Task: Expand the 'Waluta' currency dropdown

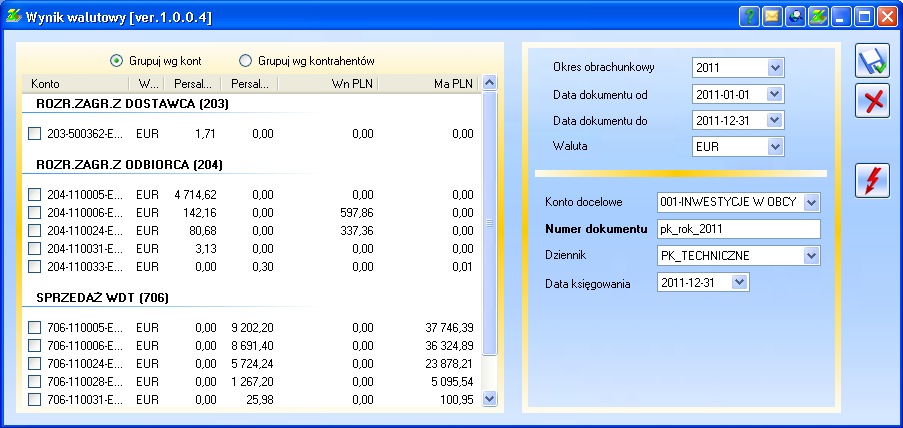Action: 775,147
